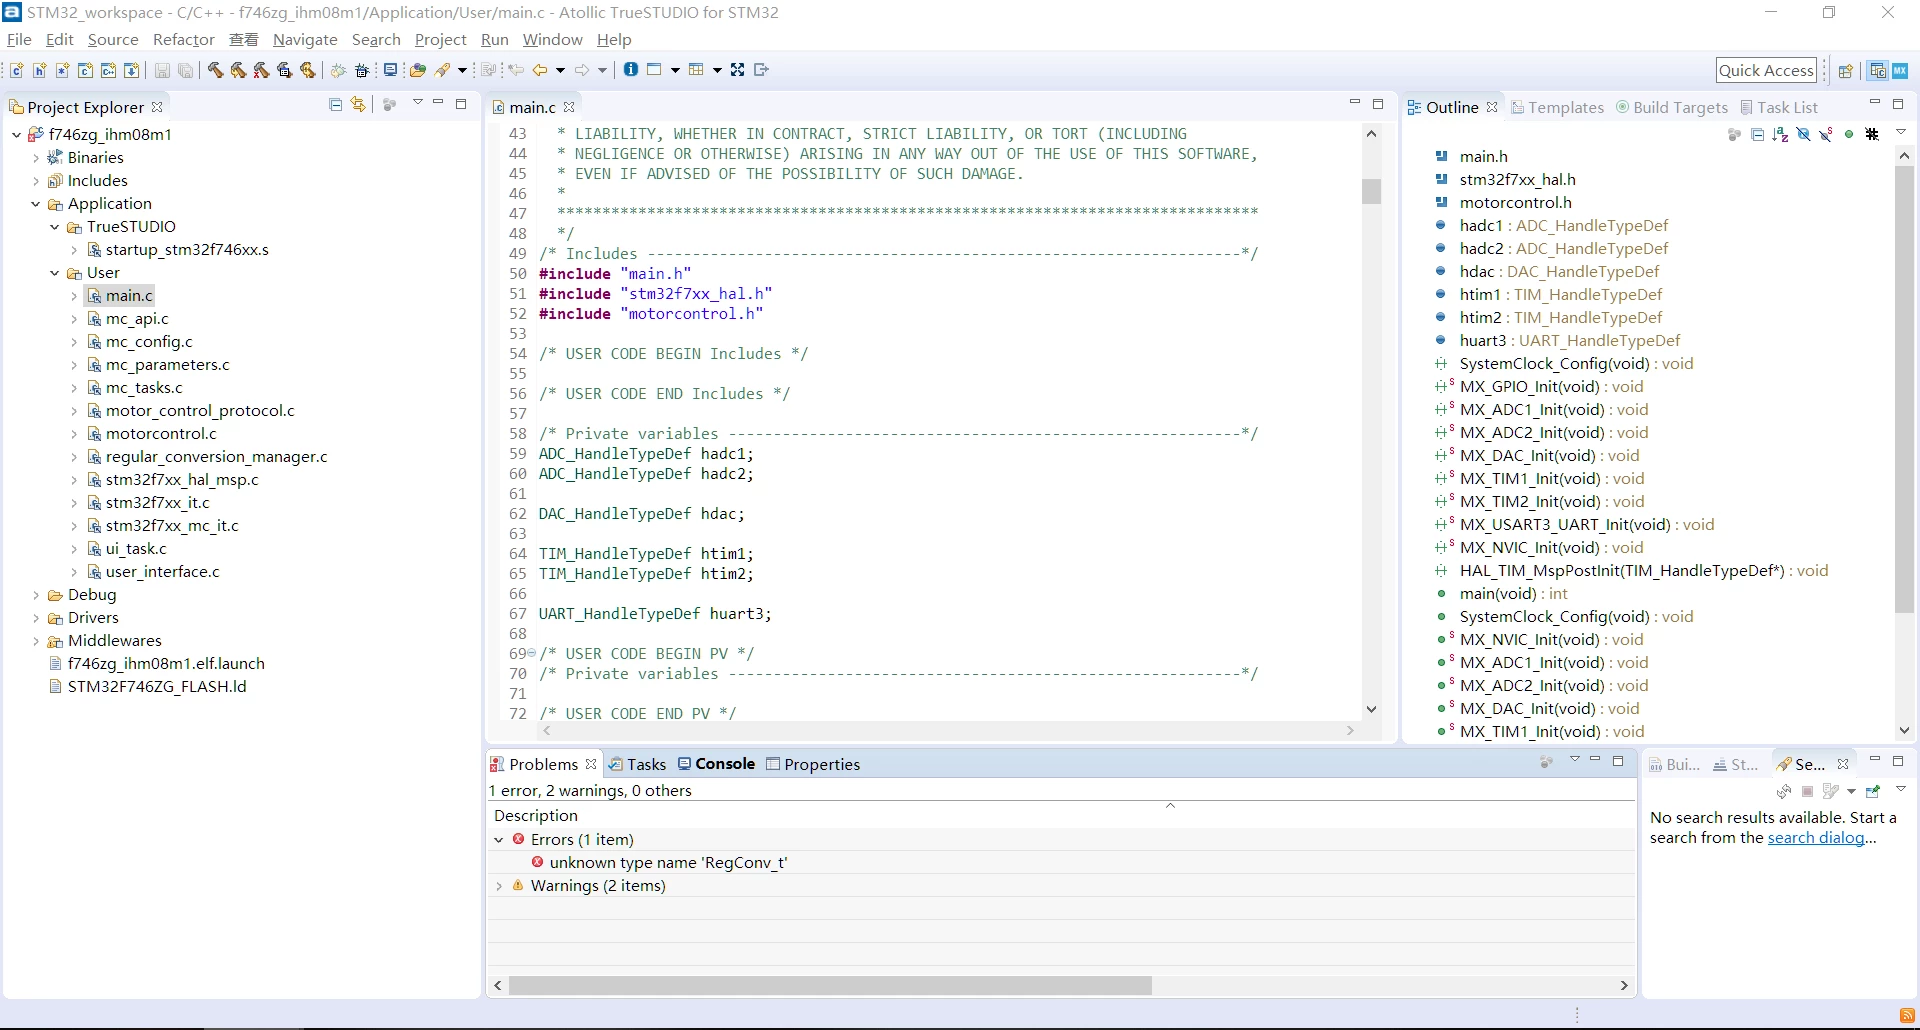Screen dimensions: 1920x1030
Task: Open the File menu
Action: 19,39
